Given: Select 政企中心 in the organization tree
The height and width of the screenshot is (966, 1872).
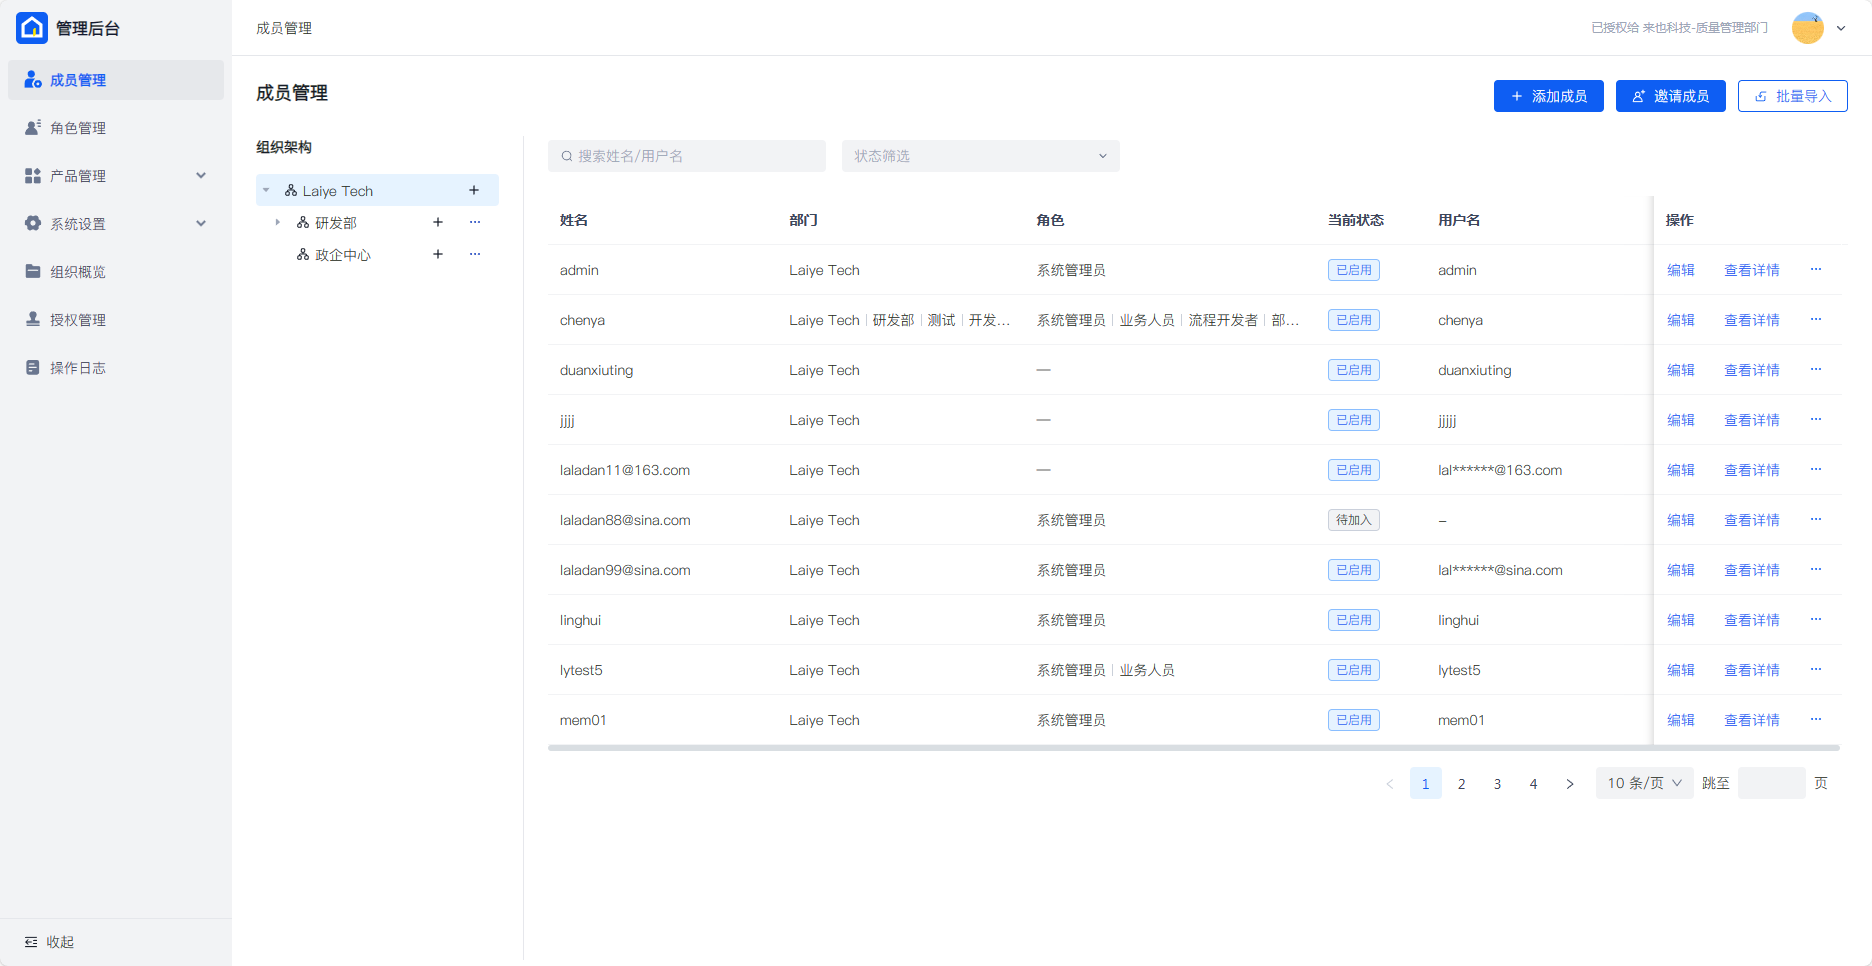Looking at the screenshot, I should pos(343,255).
